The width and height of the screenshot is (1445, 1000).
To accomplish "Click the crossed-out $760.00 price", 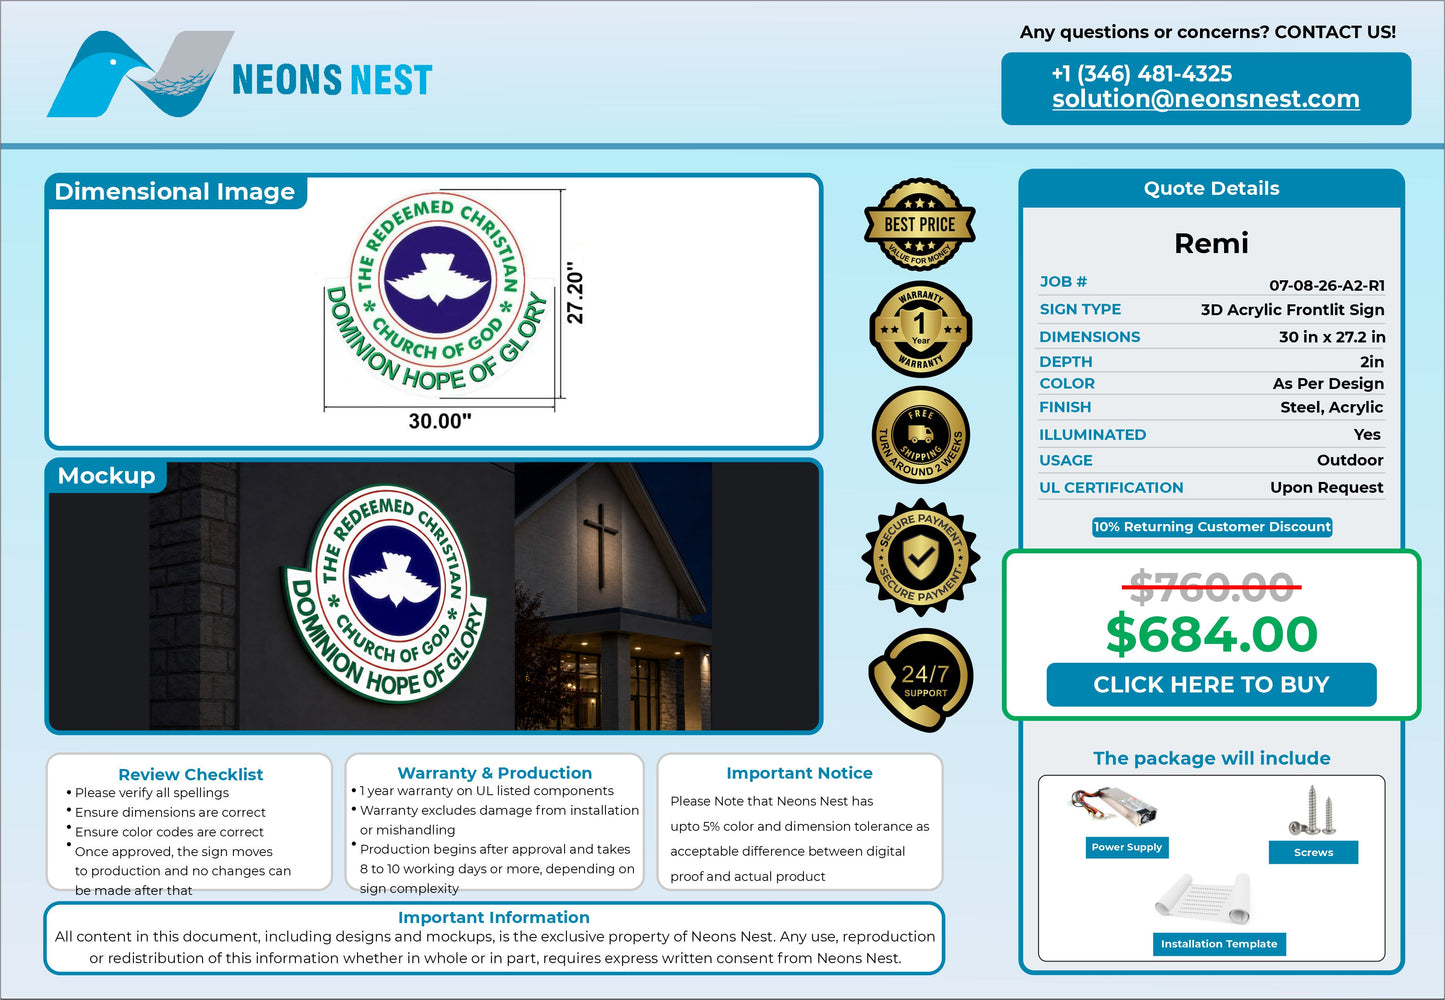I will (x=1212, y=588).
